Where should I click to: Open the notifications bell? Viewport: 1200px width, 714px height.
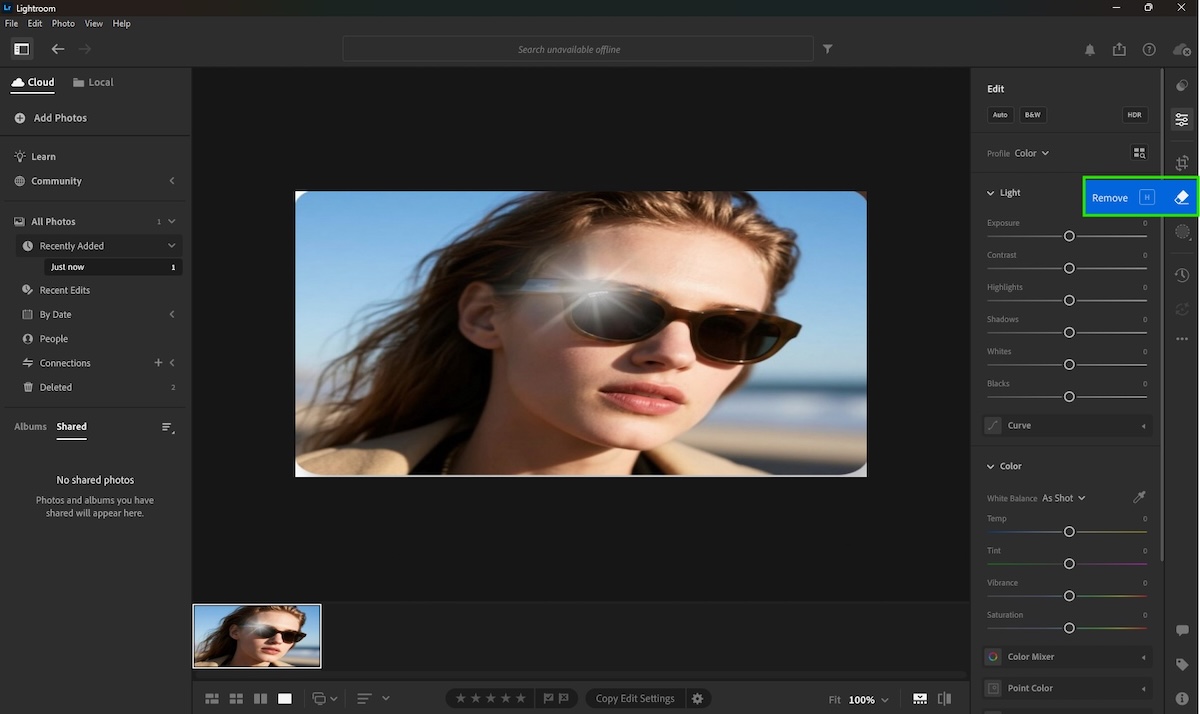pos(1090,49)
